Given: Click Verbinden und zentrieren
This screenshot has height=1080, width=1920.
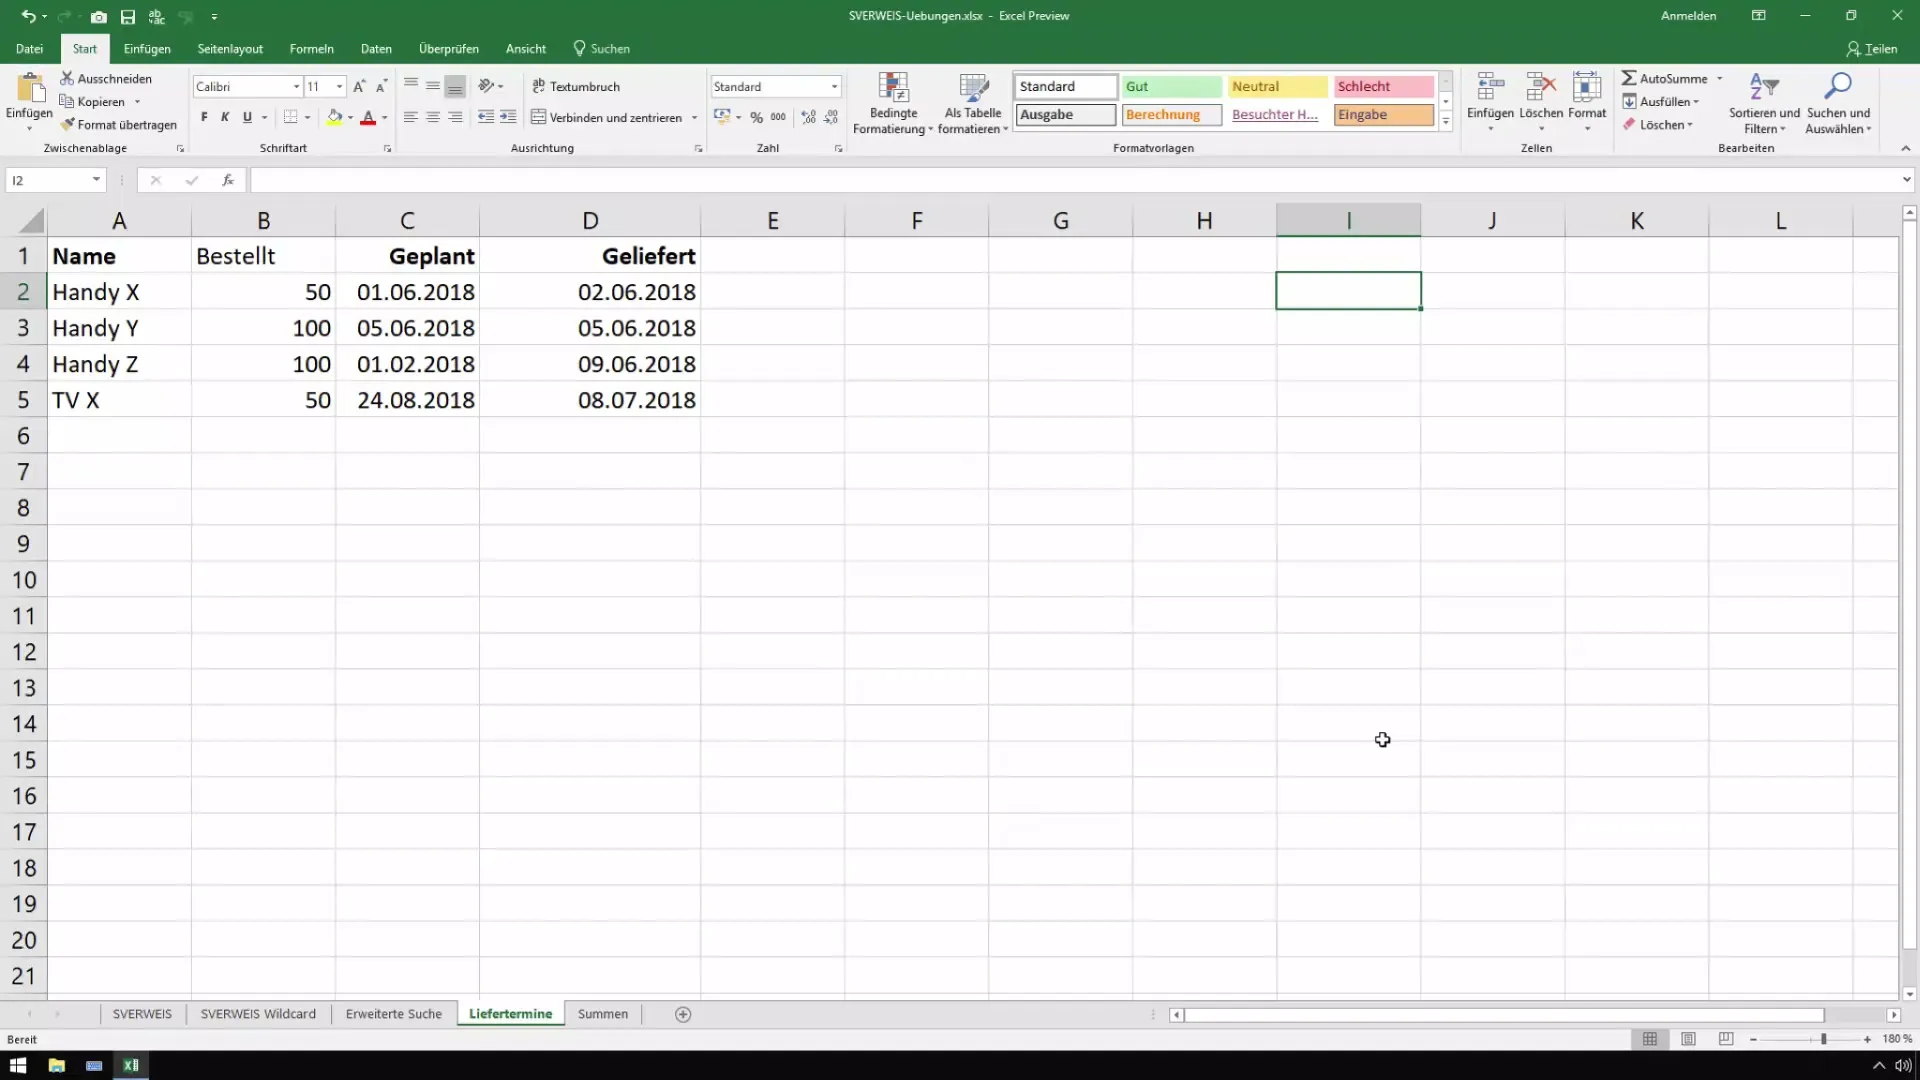Looking at the screenshot, I should pos(606,117).
